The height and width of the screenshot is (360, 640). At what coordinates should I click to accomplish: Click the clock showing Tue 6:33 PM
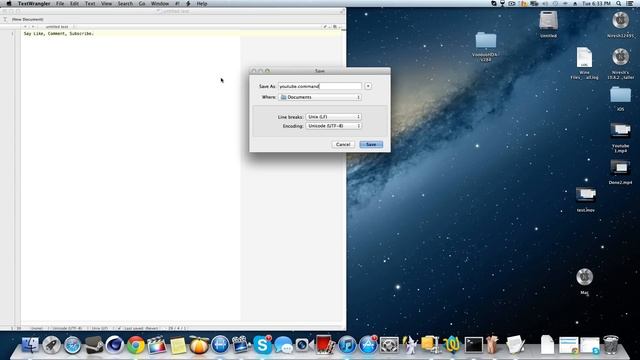[596, 4]
